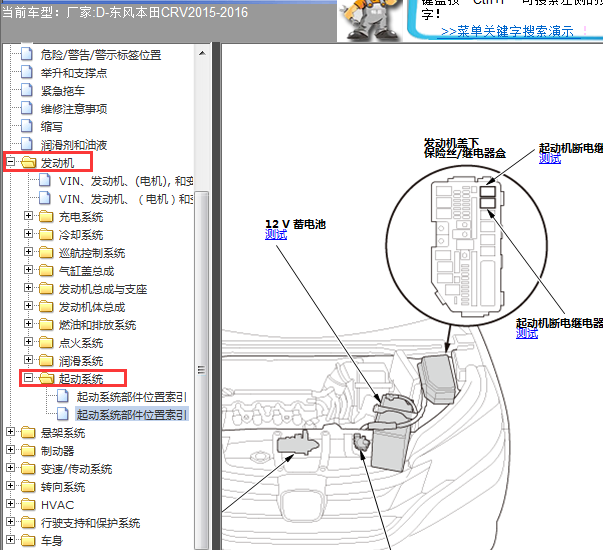Click the 润滑剂和油液 page icon

click(27, 145)
